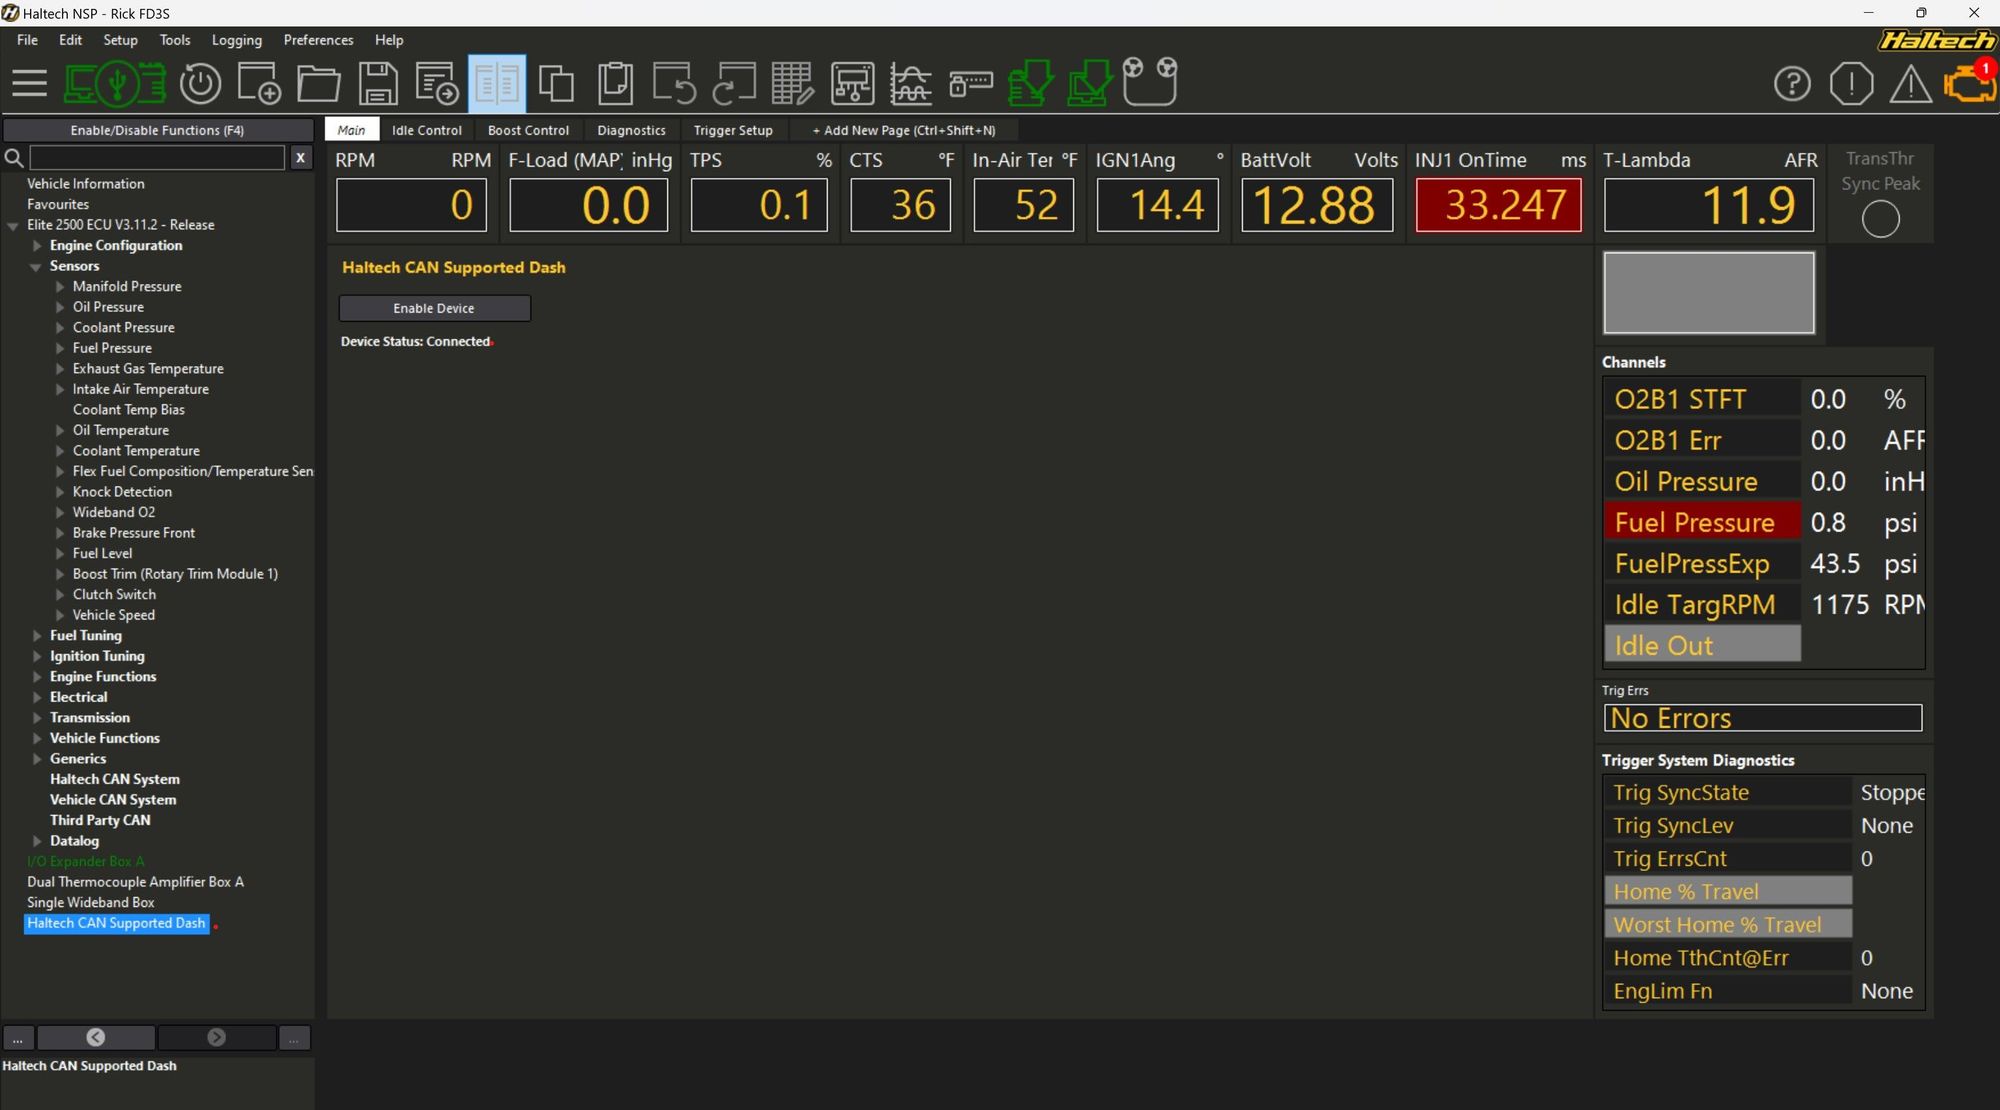The image size is (2000, 1110).
Task: Clear the search box with X button
Action: 301,157
